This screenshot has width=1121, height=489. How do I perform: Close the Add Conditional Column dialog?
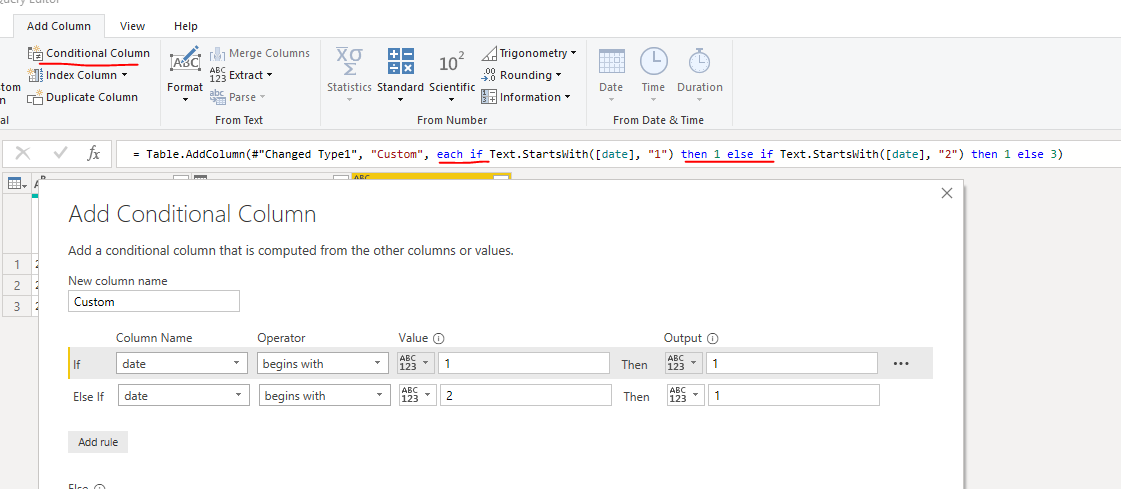(947, 193)
